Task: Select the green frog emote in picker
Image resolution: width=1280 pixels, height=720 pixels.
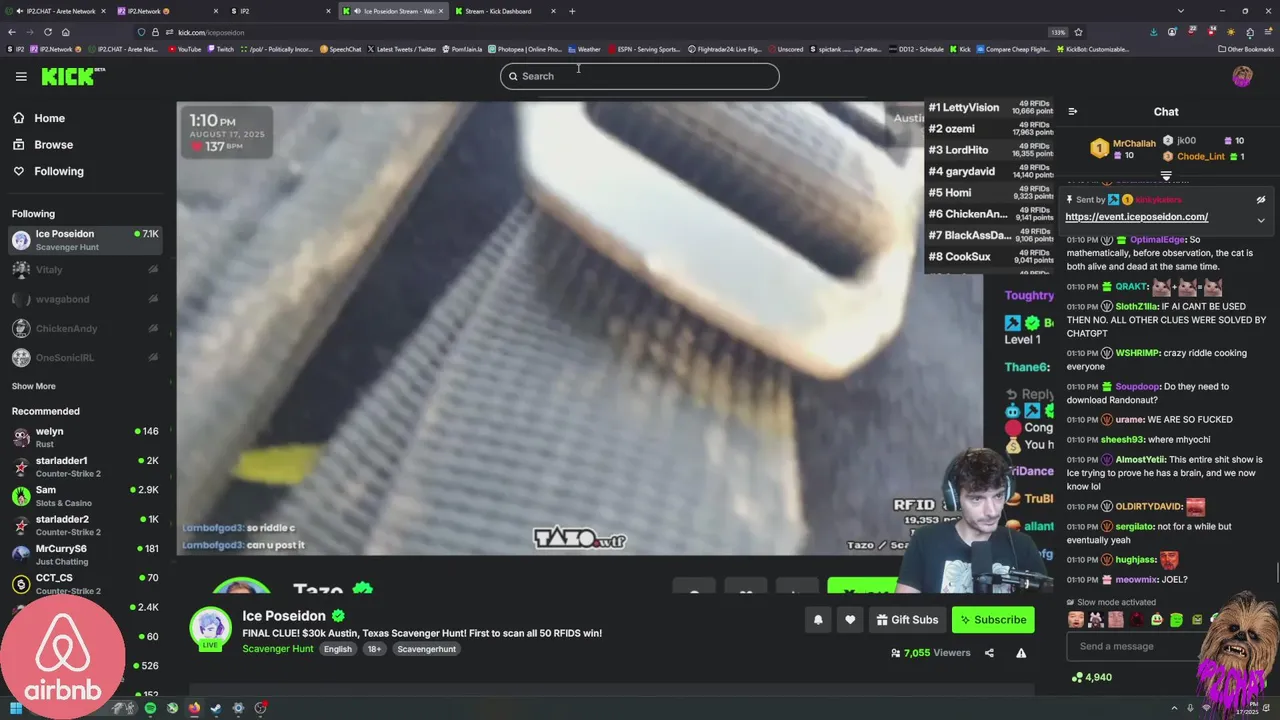Action: click(1177, 620)
